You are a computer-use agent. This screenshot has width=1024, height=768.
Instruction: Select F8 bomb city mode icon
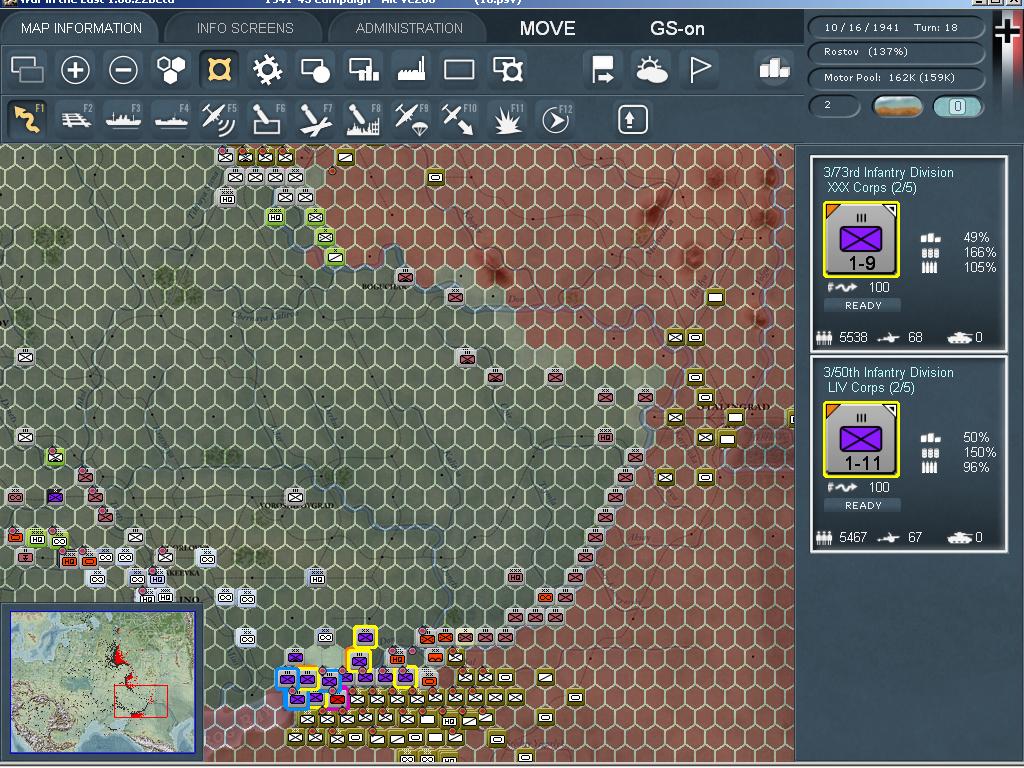point(363,119)
